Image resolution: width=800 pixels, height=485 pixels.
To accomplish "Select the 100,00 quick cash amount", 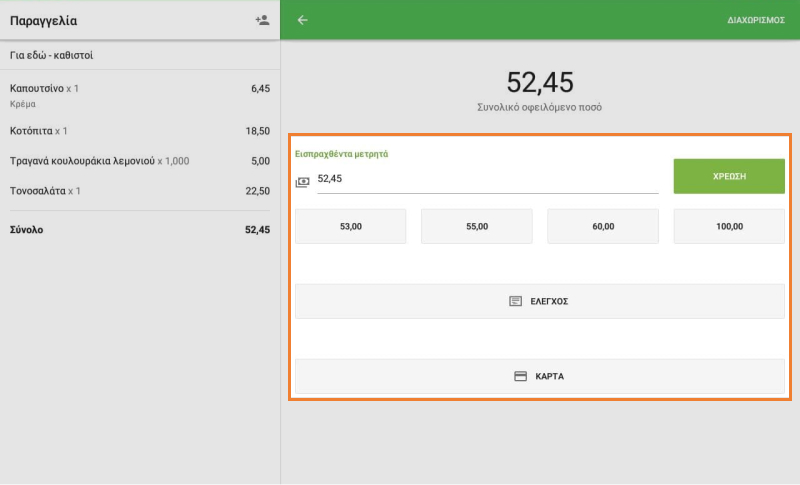I will click(x=729, y=227).
